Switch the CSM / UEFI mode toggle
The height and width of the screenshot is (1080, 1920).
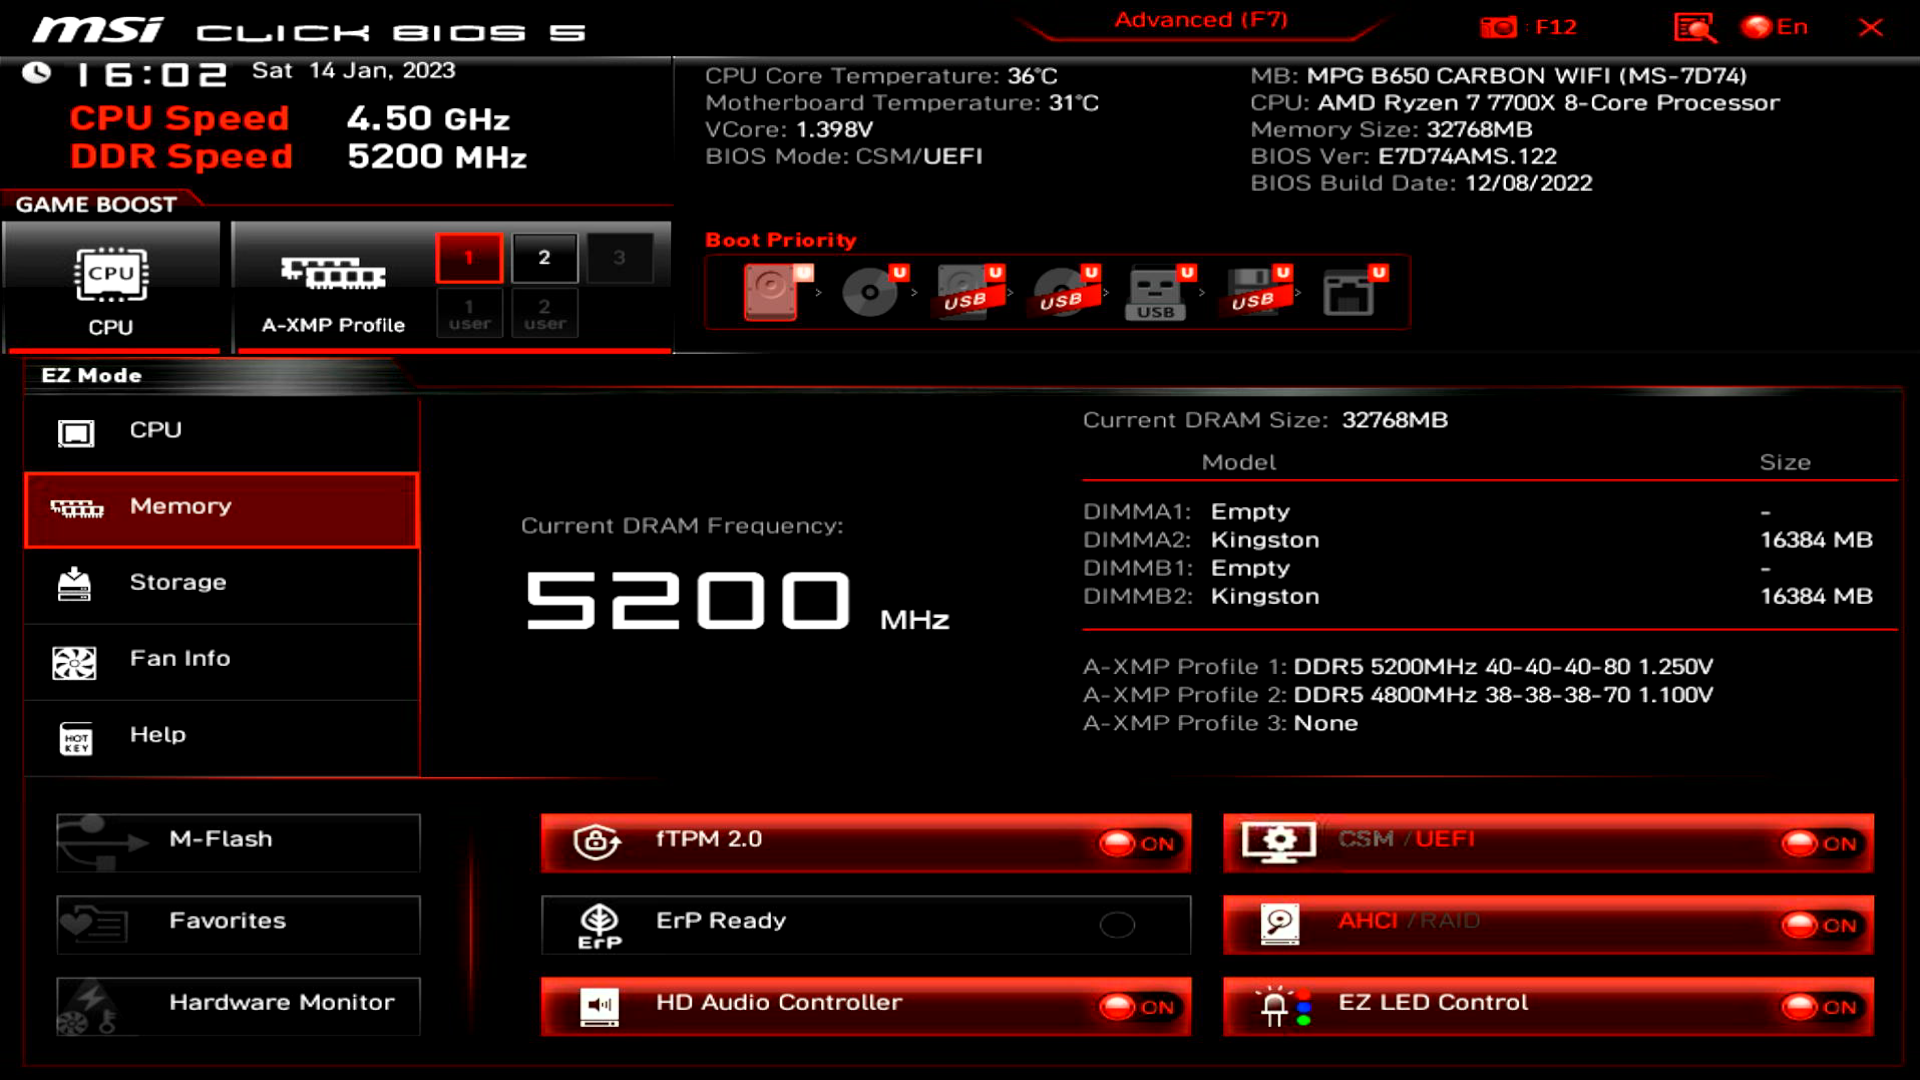[1818, 843]
